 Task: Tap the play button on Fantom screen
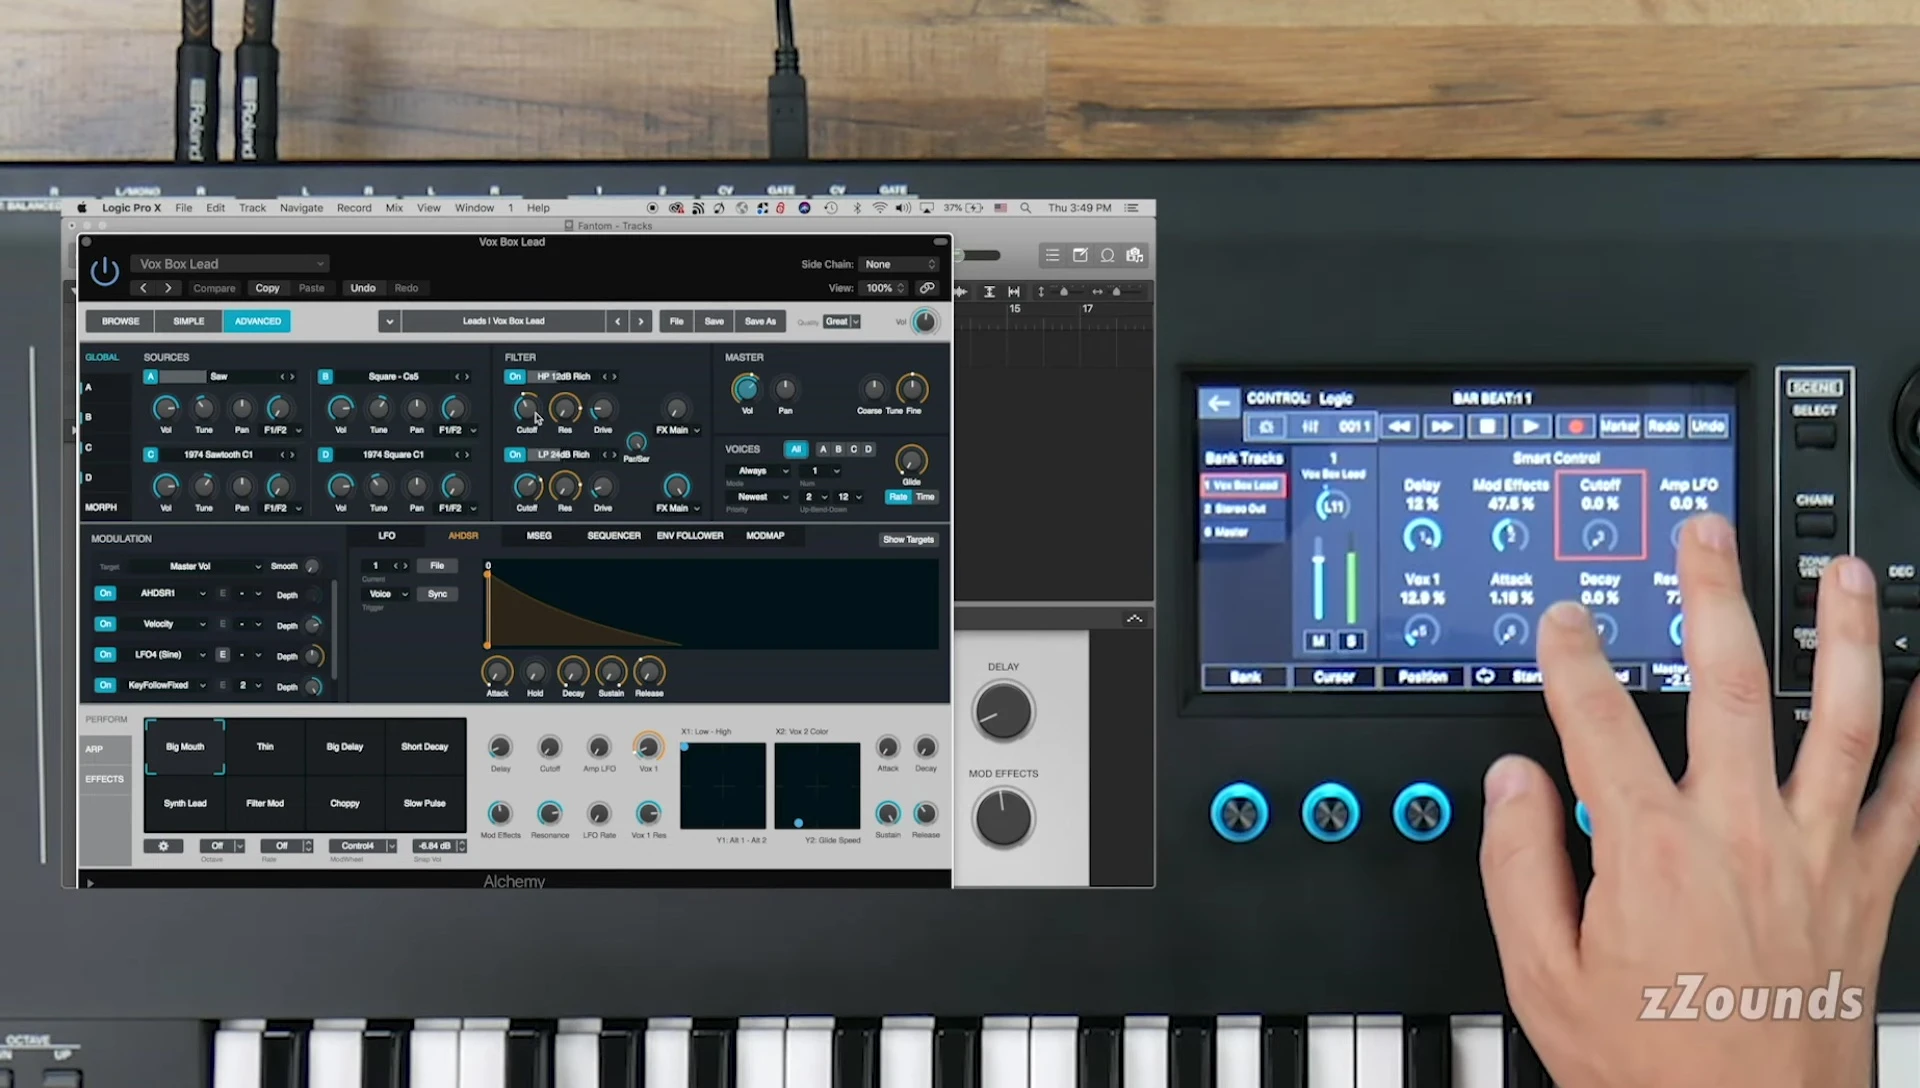tap(1530, 427)
